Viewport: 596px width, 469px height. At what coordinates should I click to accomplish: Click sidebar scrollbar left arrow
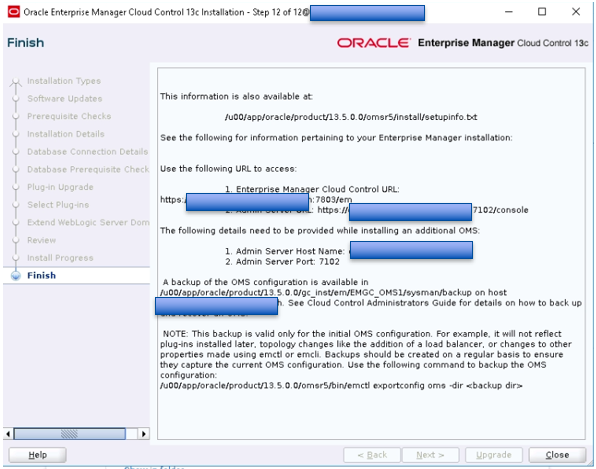point(8,434)
